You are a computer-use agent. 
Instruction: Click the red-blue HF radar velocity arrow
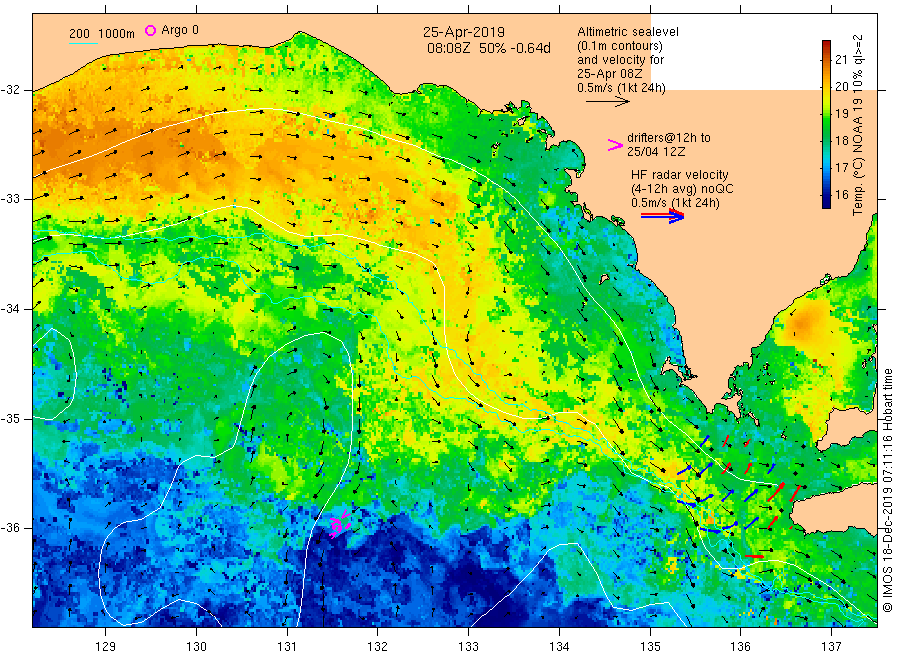(x=662, y=216)
